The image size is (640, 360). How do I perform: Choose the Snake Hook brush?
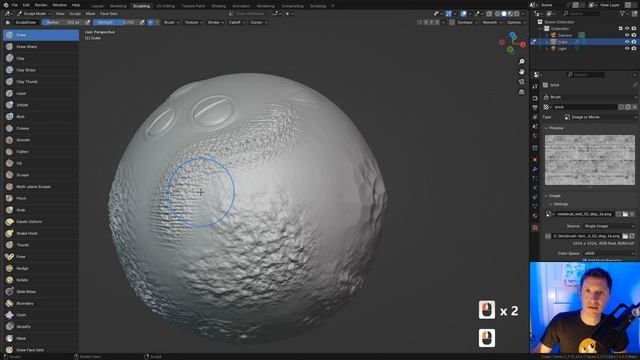[x=41, y=233]
